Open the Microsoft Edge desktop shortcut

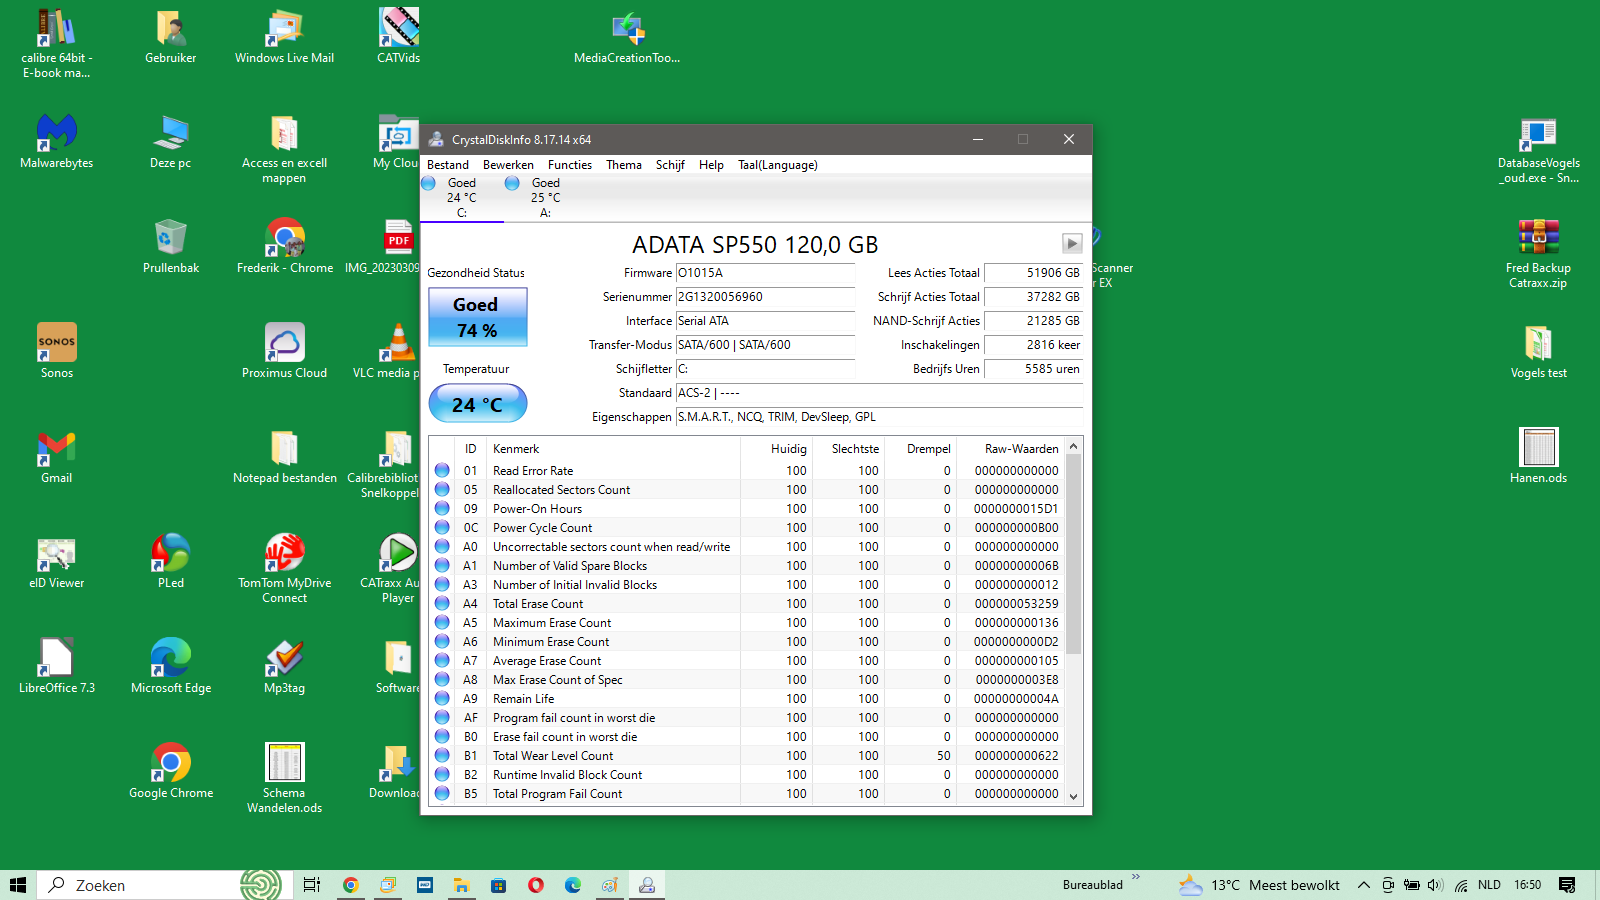point(171,667)
